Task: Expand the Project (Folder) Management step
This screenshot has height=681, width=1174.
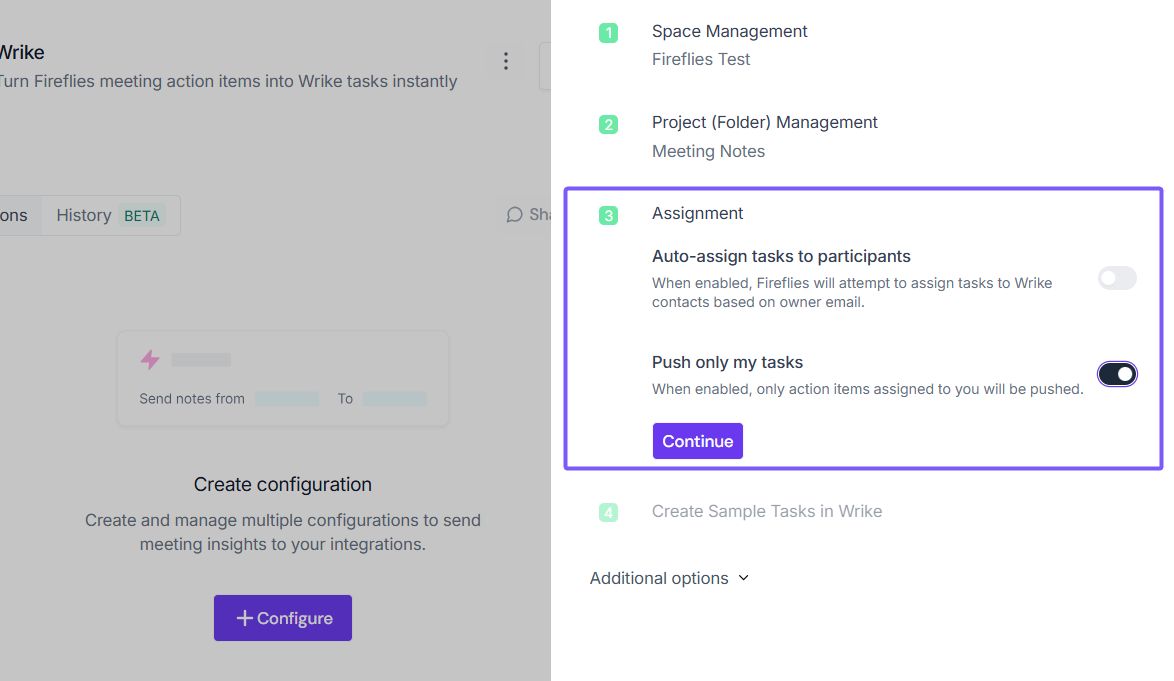Action: click(764, 122)
